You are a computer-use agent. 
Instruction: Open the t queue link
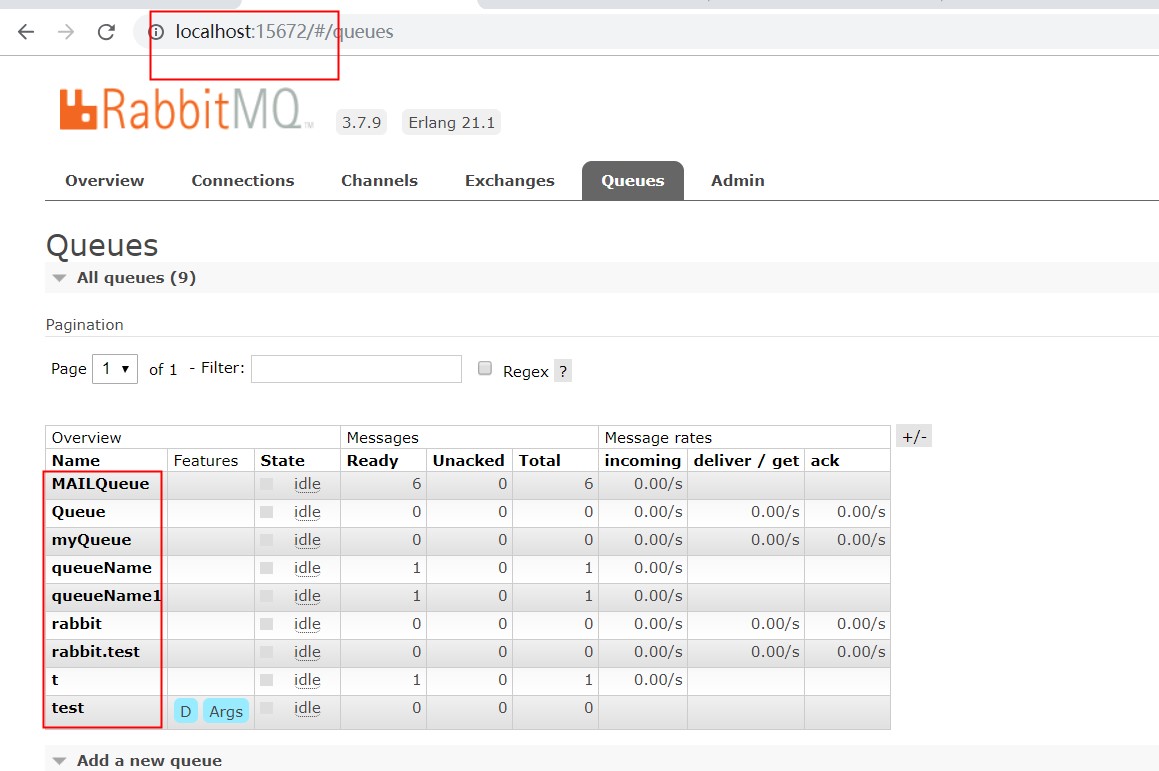pyautogui.click(x=55, y=679)
